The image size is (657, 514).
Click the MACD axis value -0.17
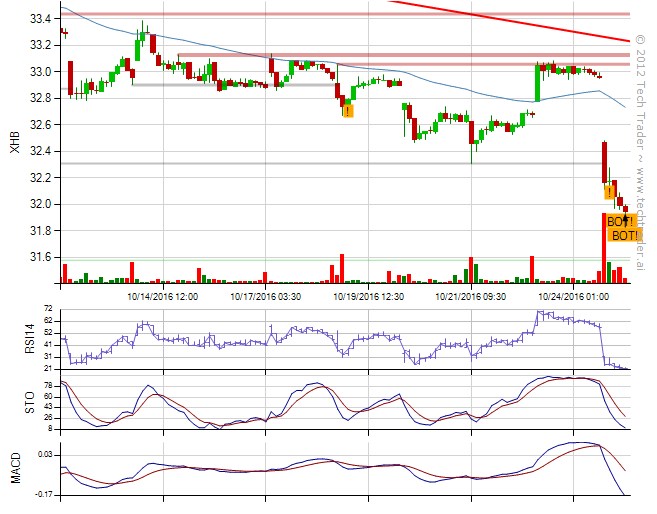(43, 493)
